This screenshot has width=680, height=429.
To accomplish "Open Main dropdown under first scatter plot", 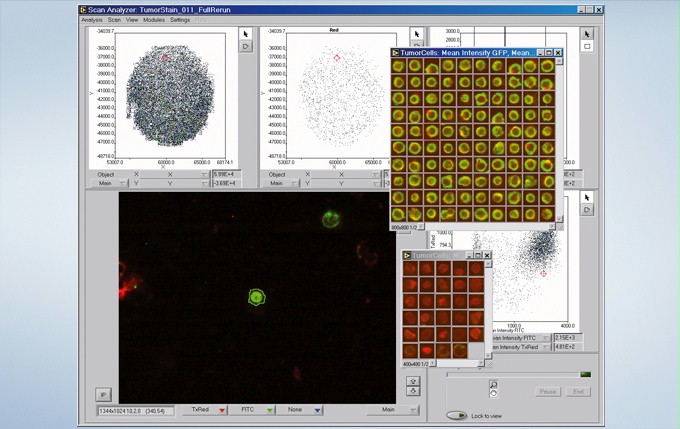I will coord(109,183).
